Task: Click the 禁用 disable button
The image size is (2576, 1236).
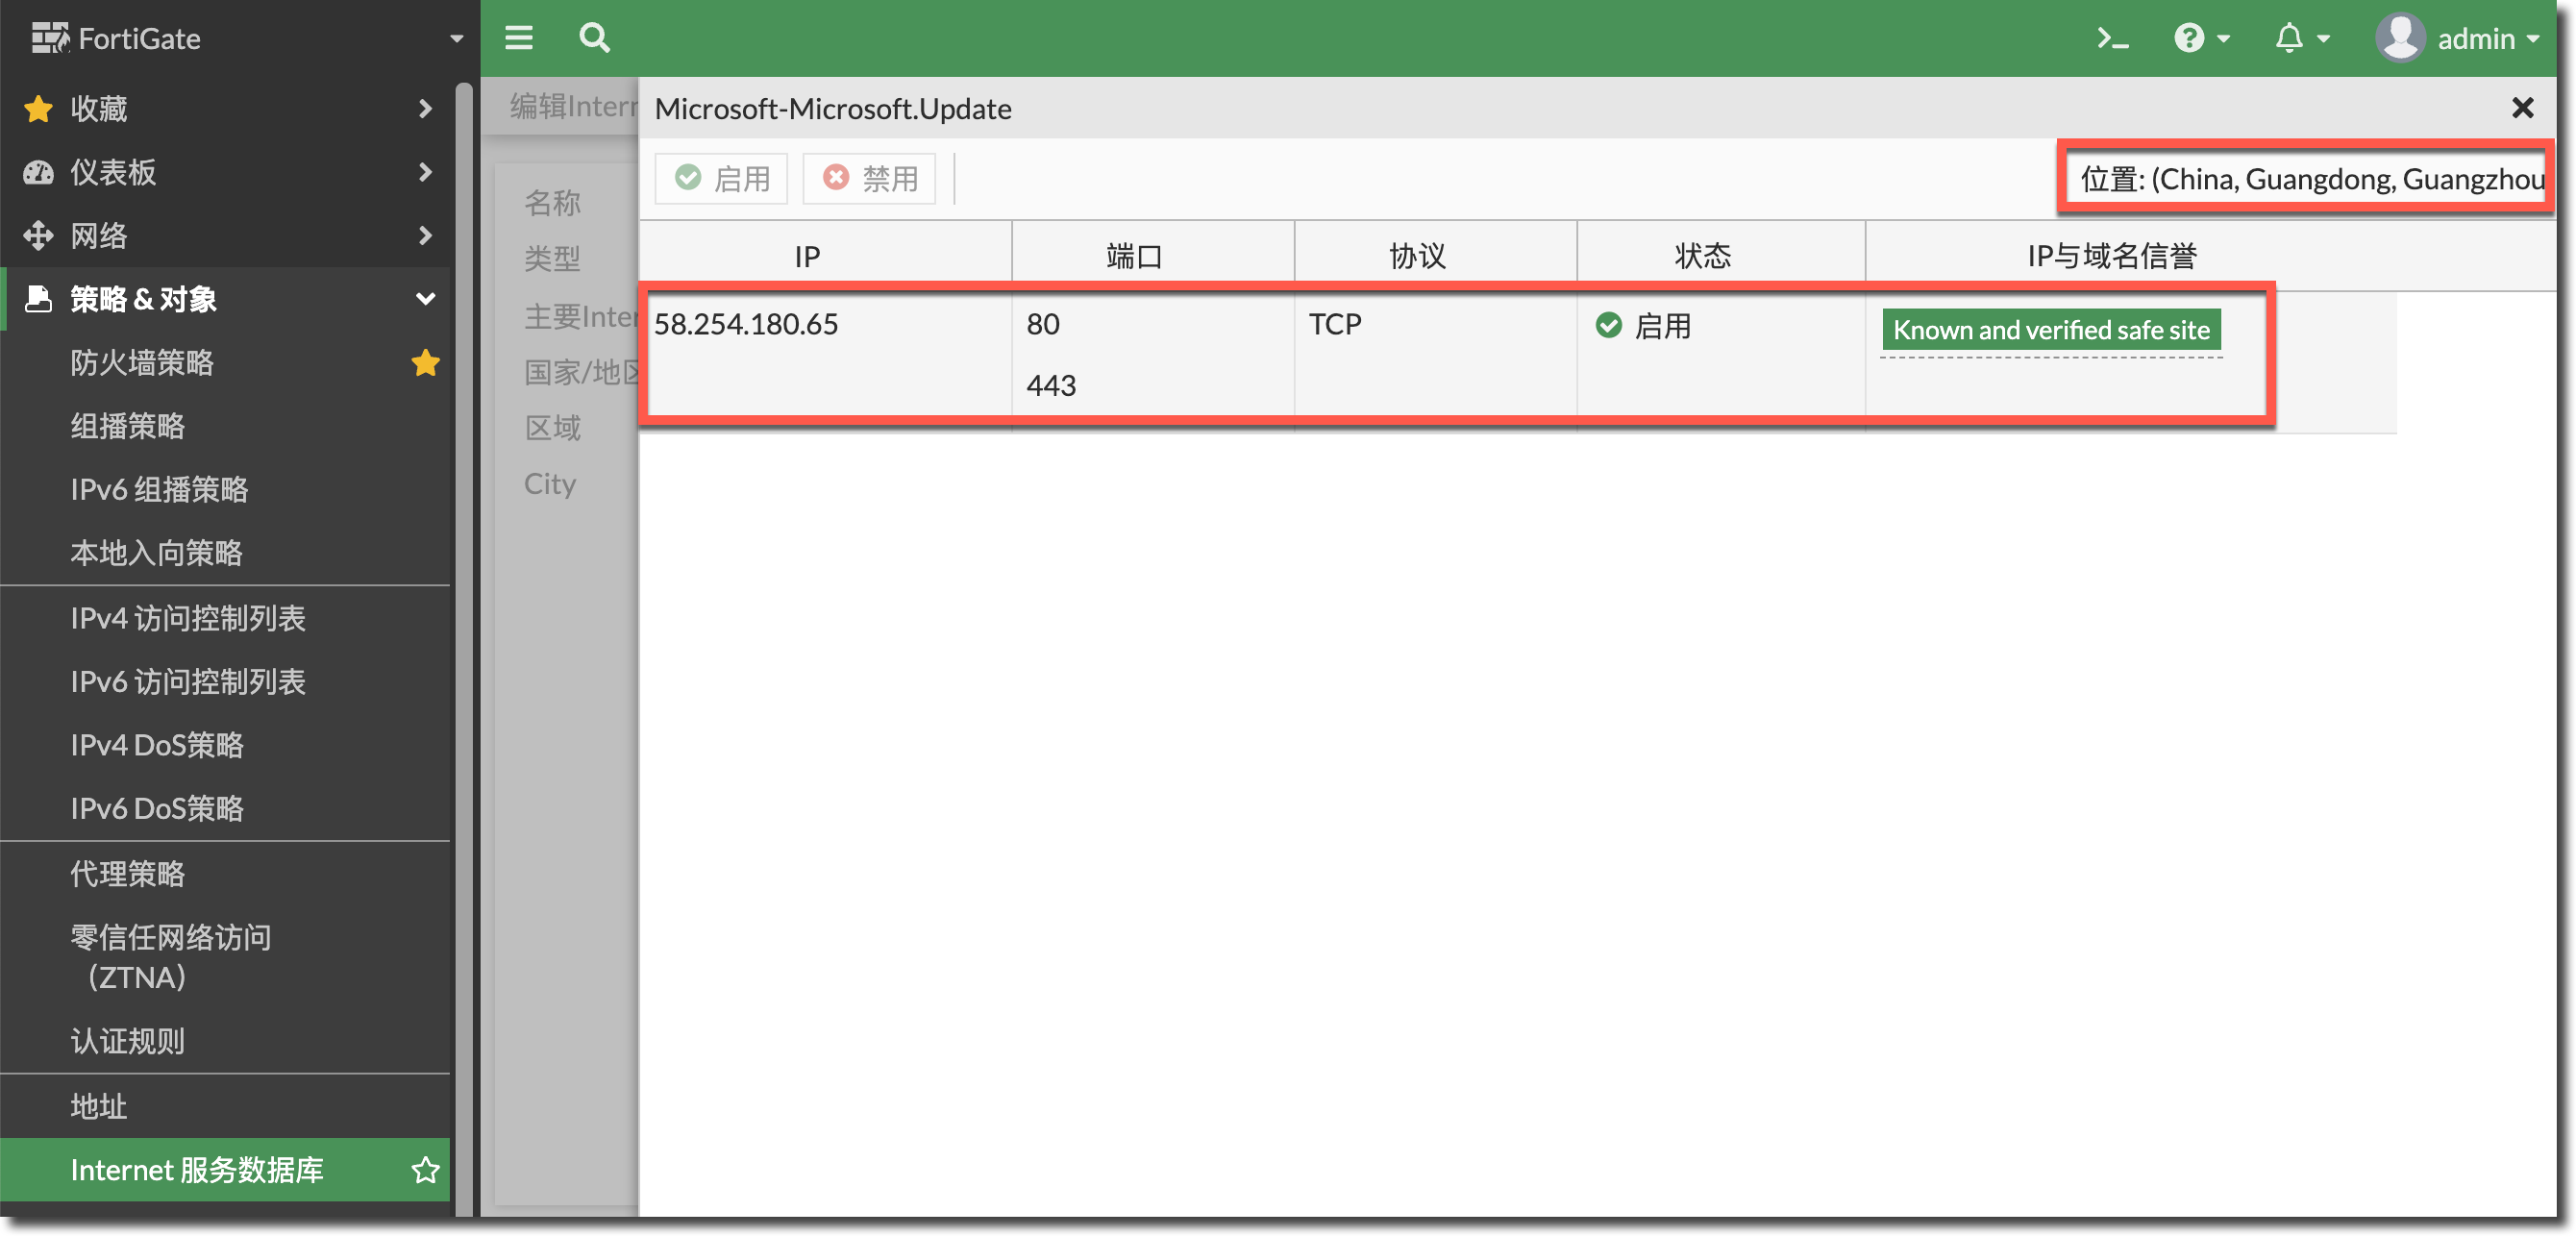Action: [869, 179]
